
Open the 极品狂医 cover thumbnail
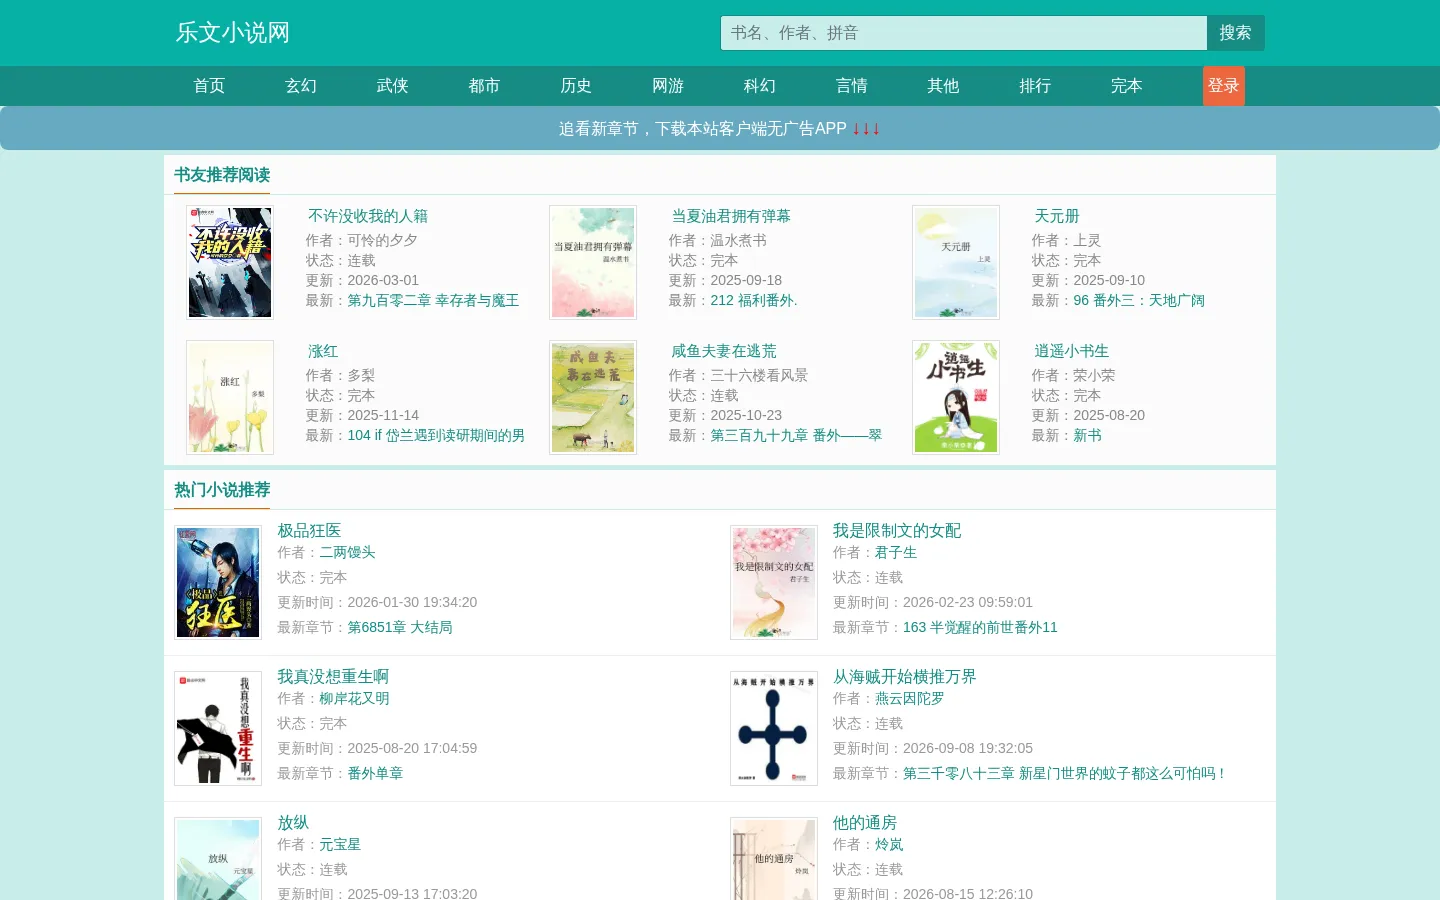218,583
